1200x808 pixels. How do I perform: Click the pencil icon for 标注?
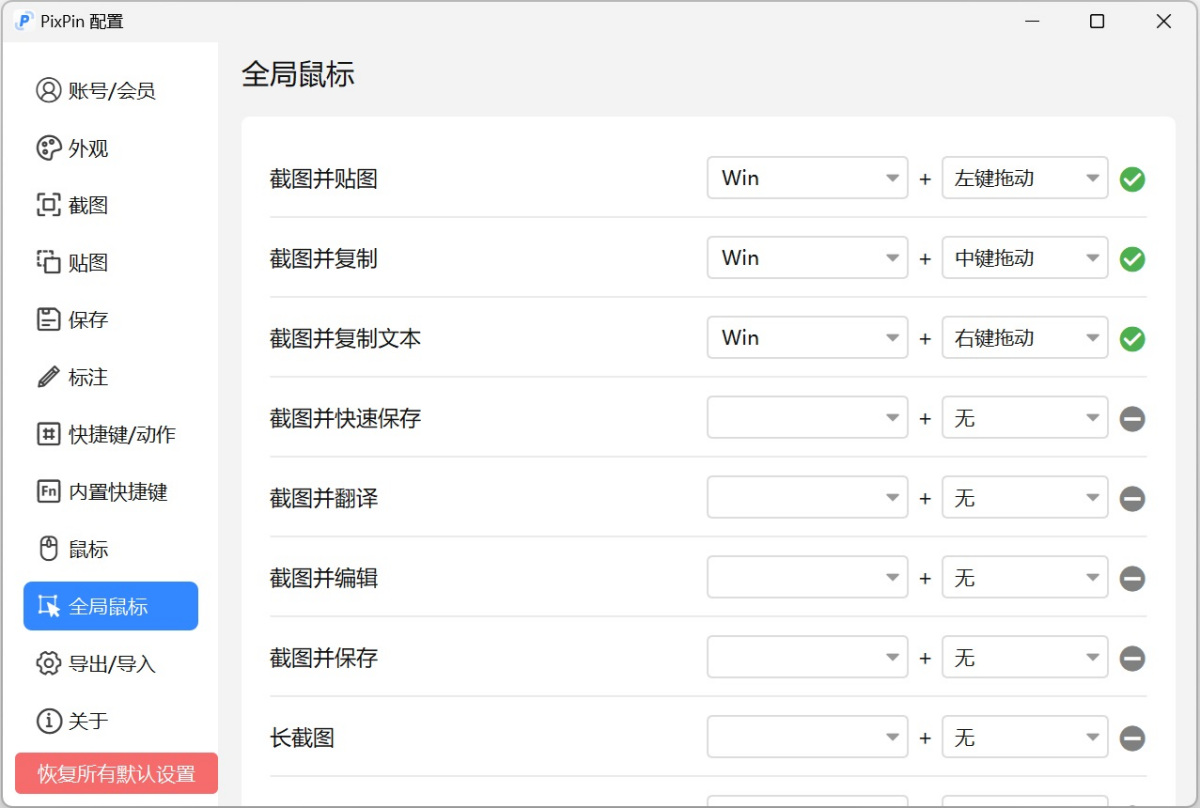pos(48,377)
